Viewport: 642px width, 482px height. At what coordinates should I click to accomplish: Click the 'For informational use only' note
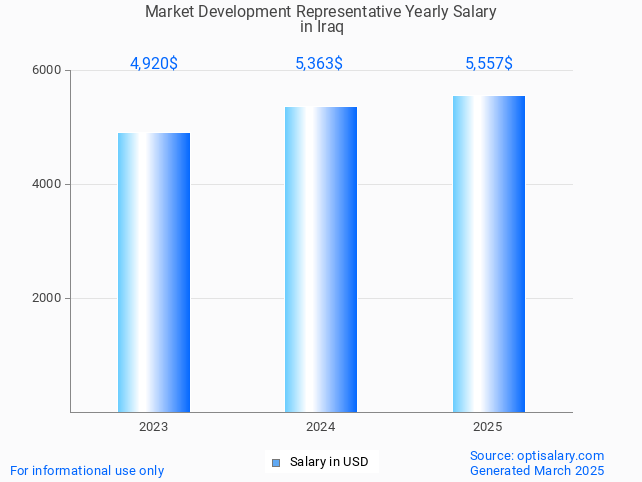(87, 470)
